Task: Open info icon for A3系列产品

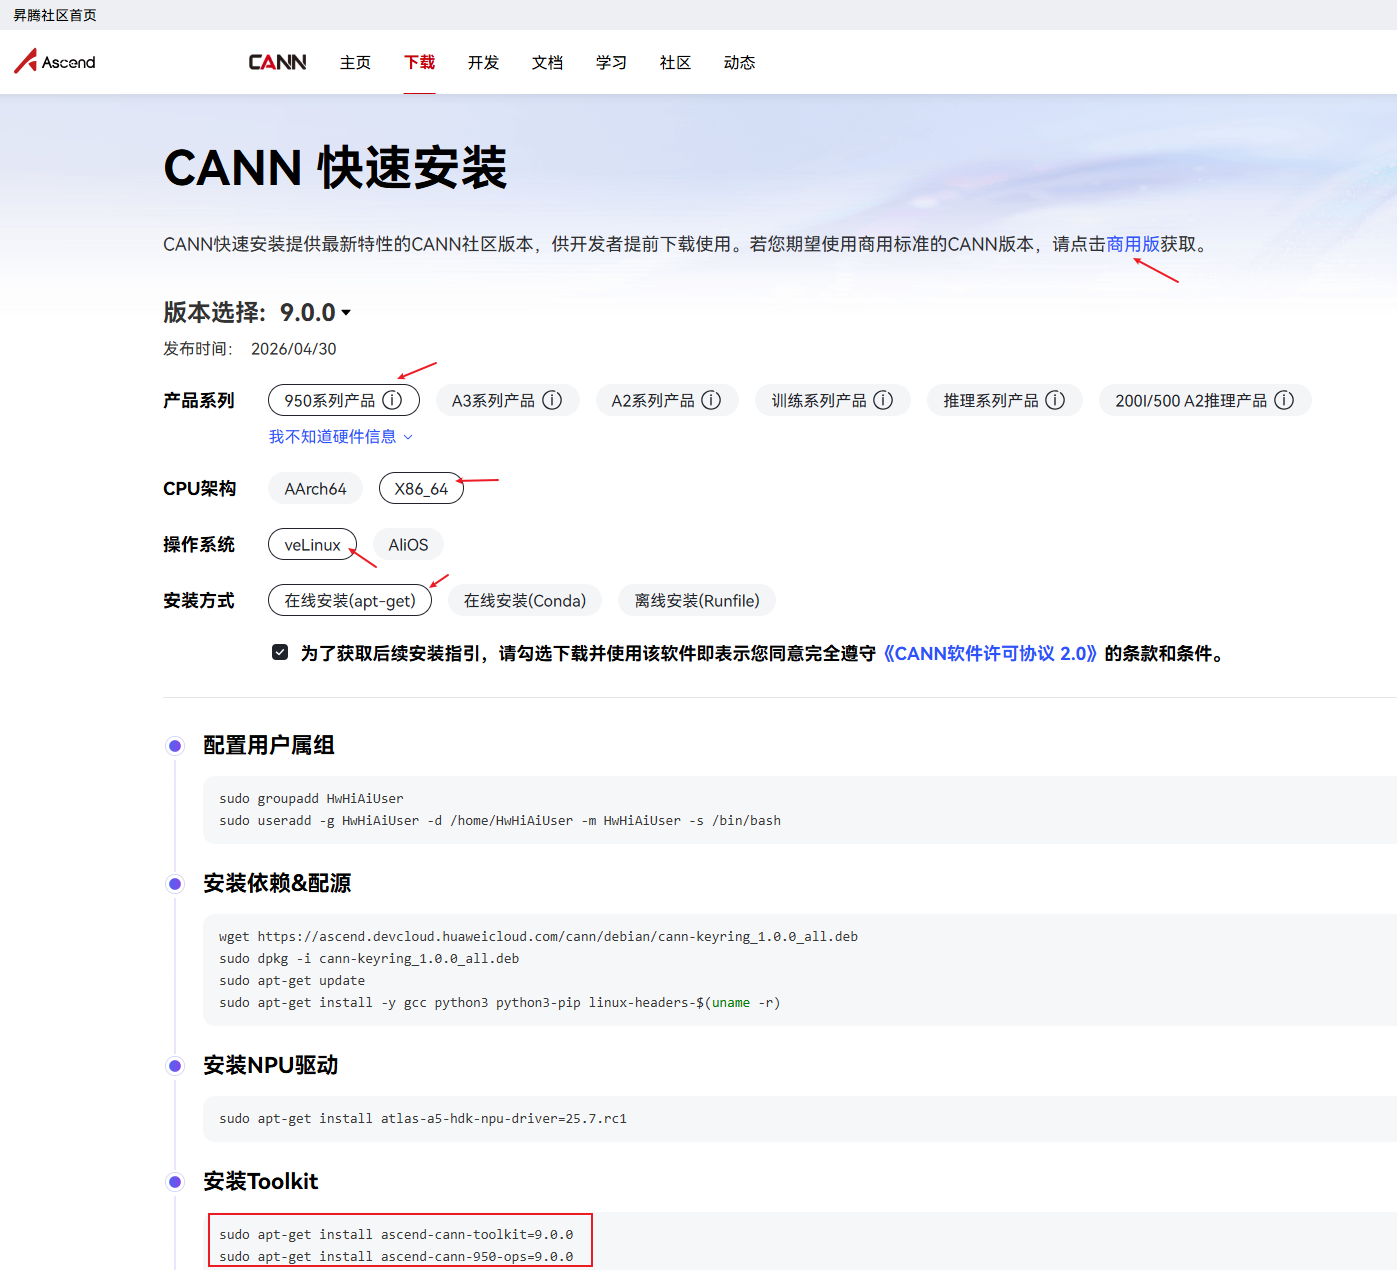Action: [x=552, y=400]
